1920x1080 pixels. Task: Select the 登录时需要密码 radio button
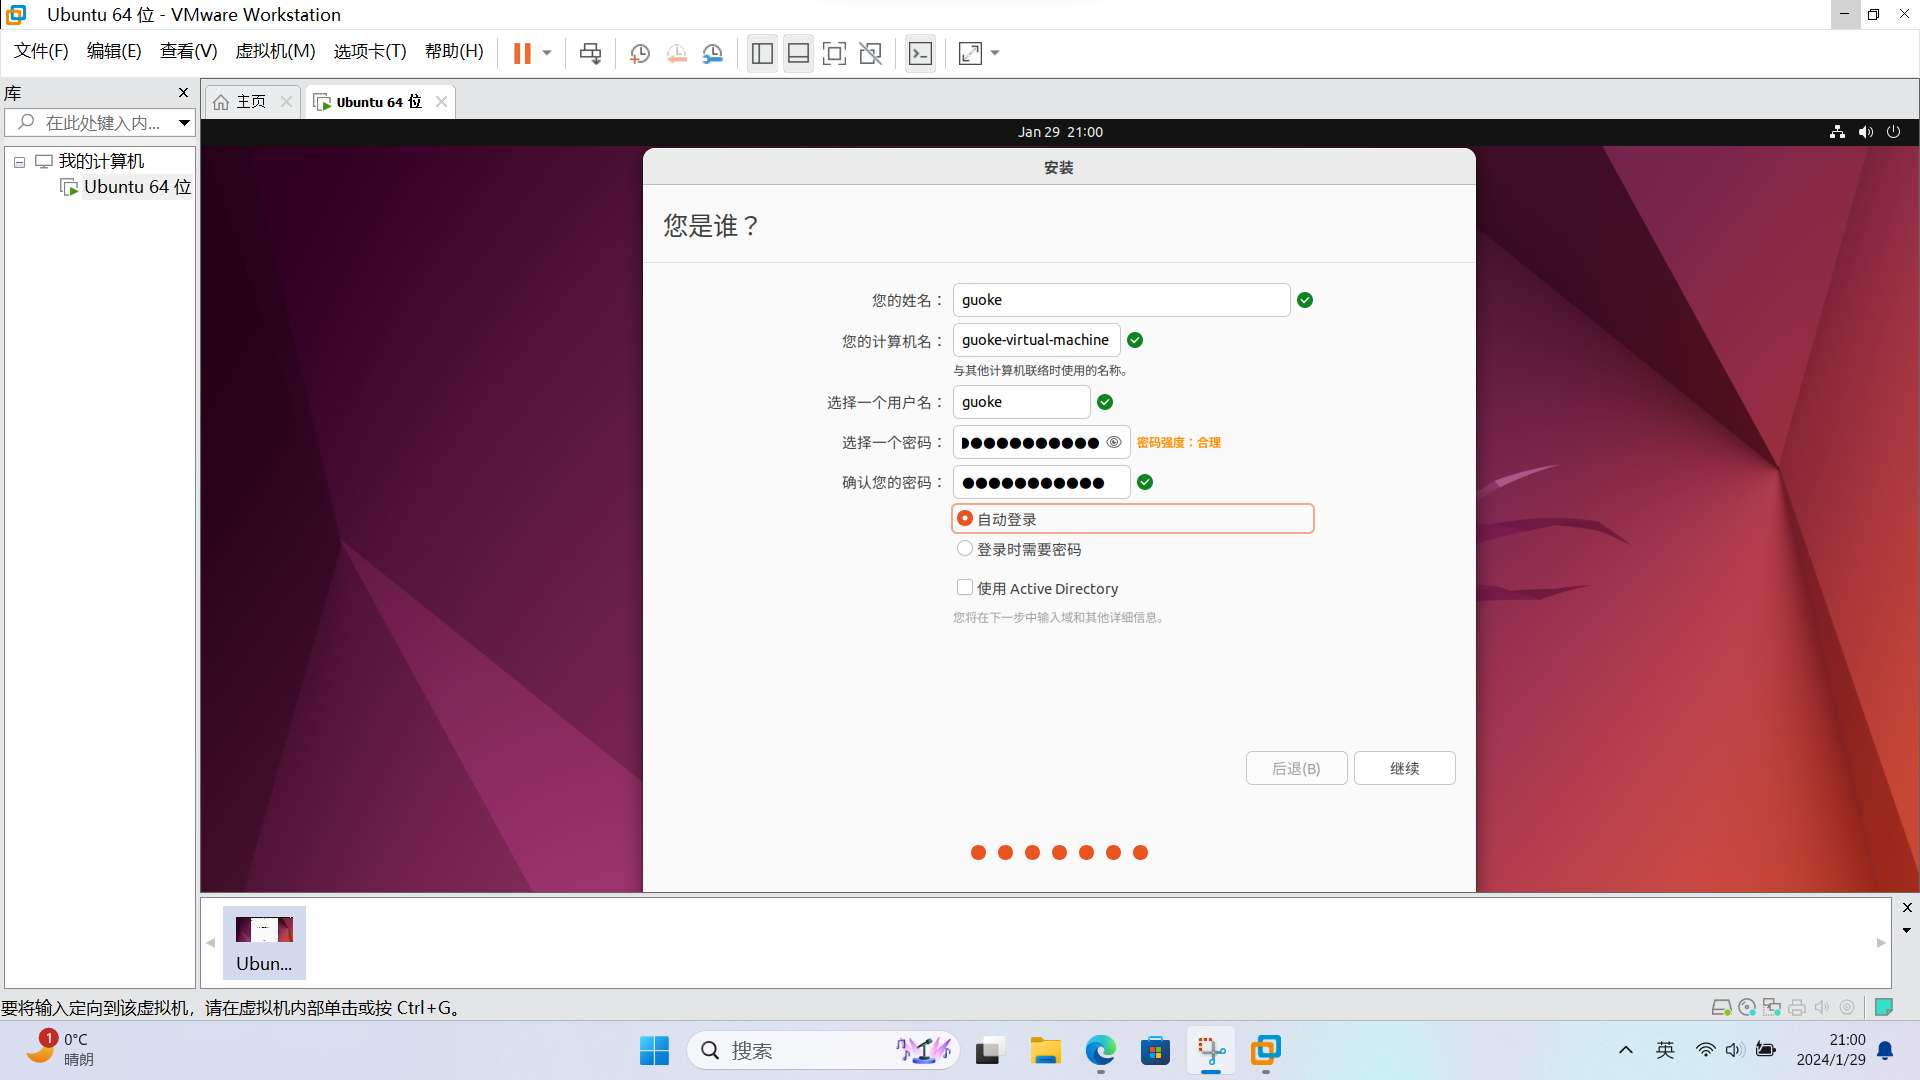pyautogui.click(x=965, y=549)
